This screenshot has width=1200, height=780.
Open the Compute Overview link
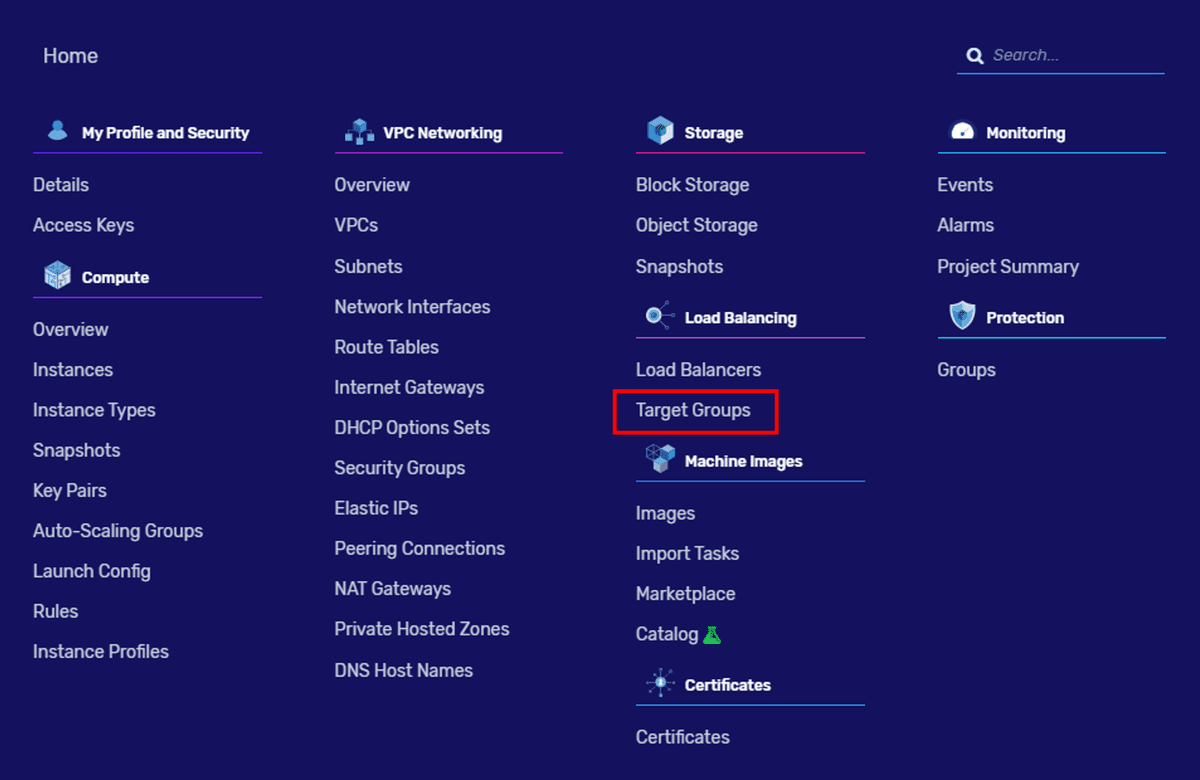point(70,330)
